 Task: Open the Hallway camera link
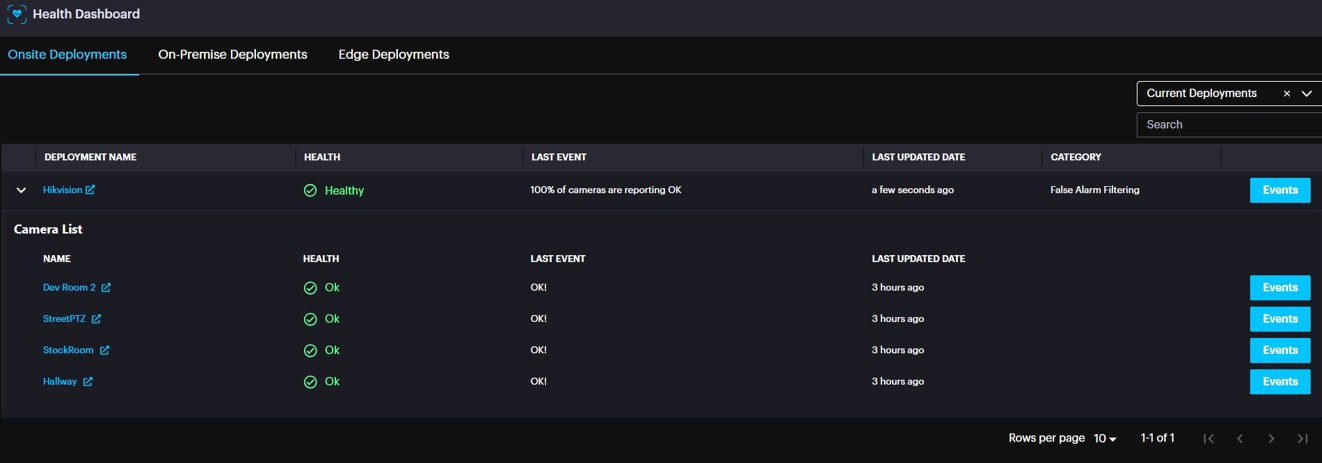[x=60, y=382]
